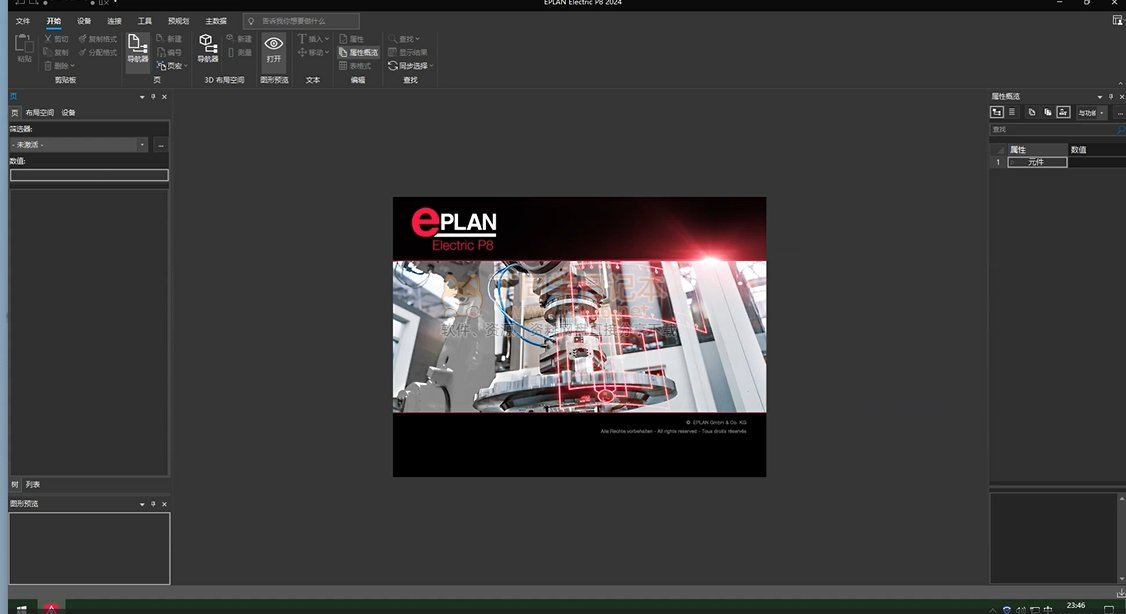This screenshot has height=614, width=1126.
Task: Pin the 页 navigator panel
Action: (x=153, y=97)
